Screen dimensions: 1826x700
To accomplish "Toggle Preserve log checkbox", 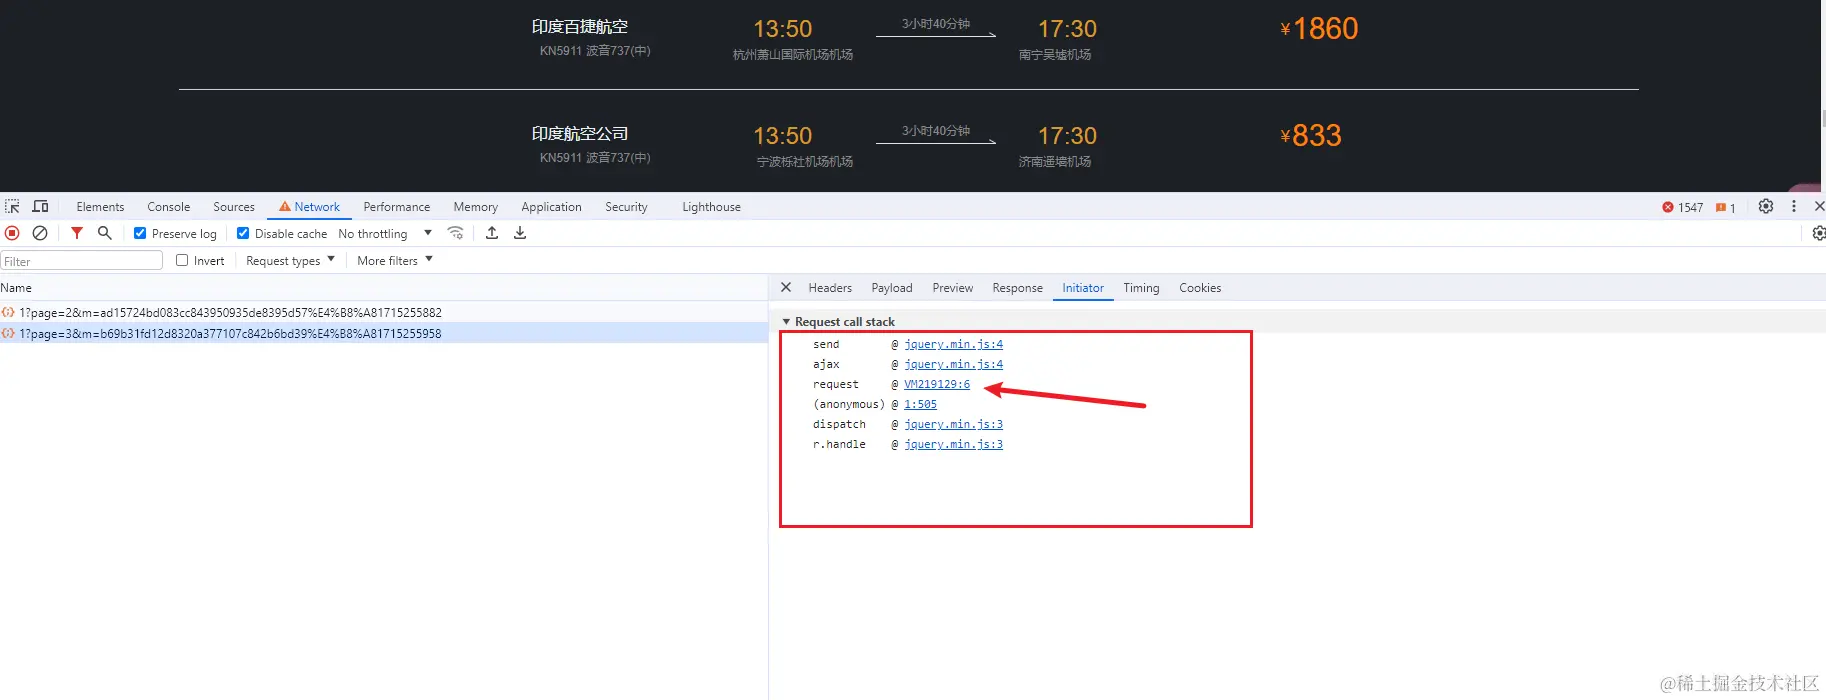I will click(140, 233).
